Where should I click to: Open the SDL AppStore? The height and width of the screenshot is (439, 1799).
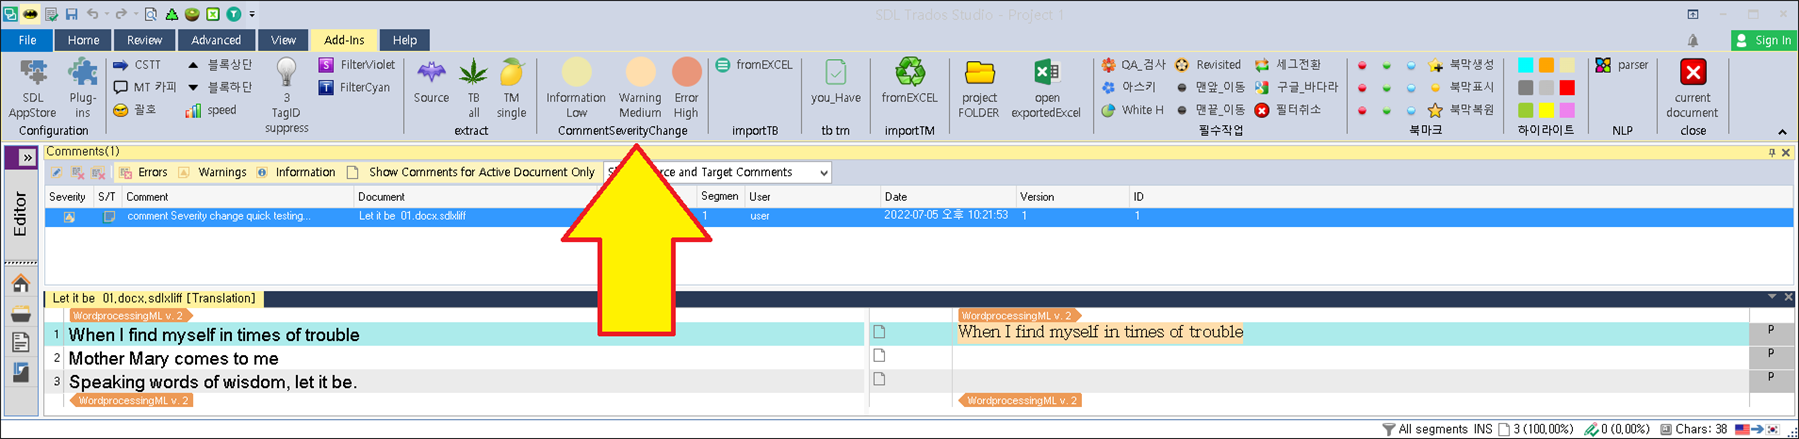tap(33, 88)
